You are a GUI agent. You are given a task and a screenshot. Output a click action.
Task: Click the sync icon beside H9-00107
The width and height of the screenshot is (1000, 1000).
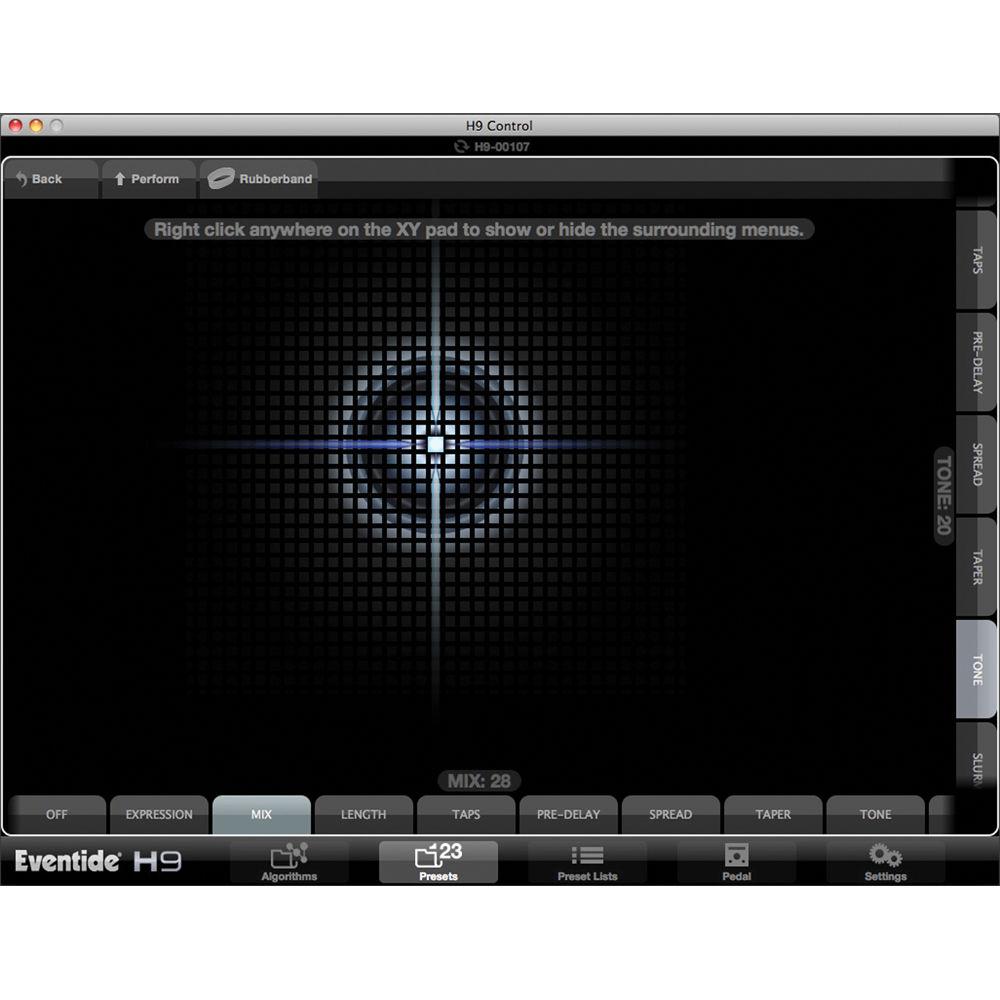click(x=461, y=146)
